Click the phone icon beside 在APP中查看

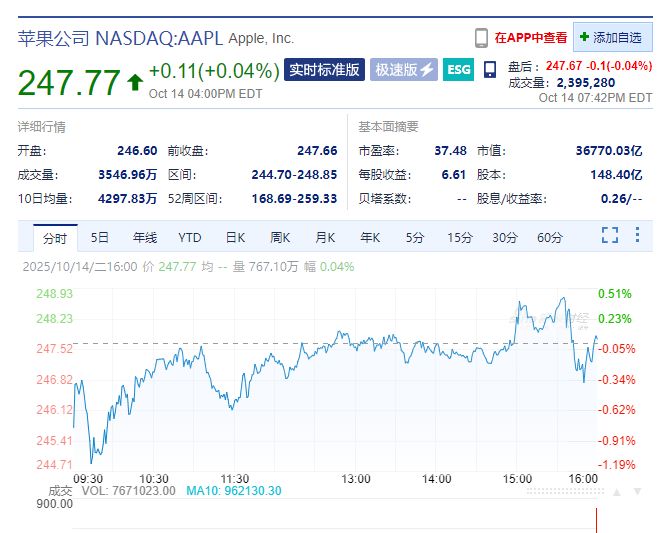(481, 38)
